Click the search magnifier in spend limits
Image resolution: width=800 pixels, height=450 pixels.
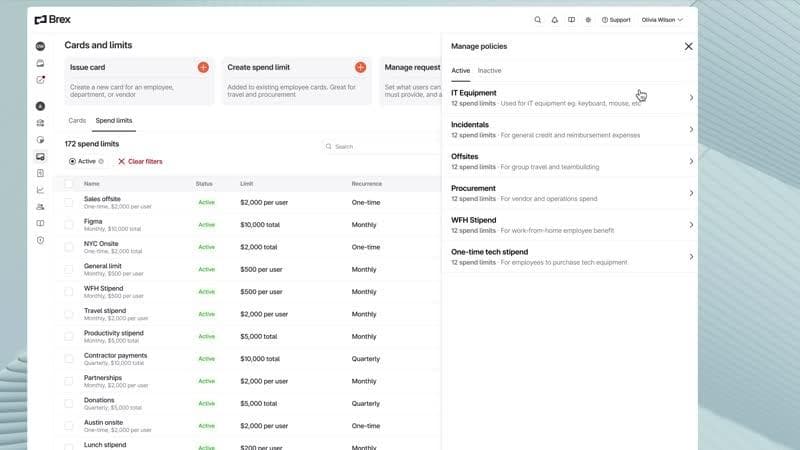coord(329,146)
